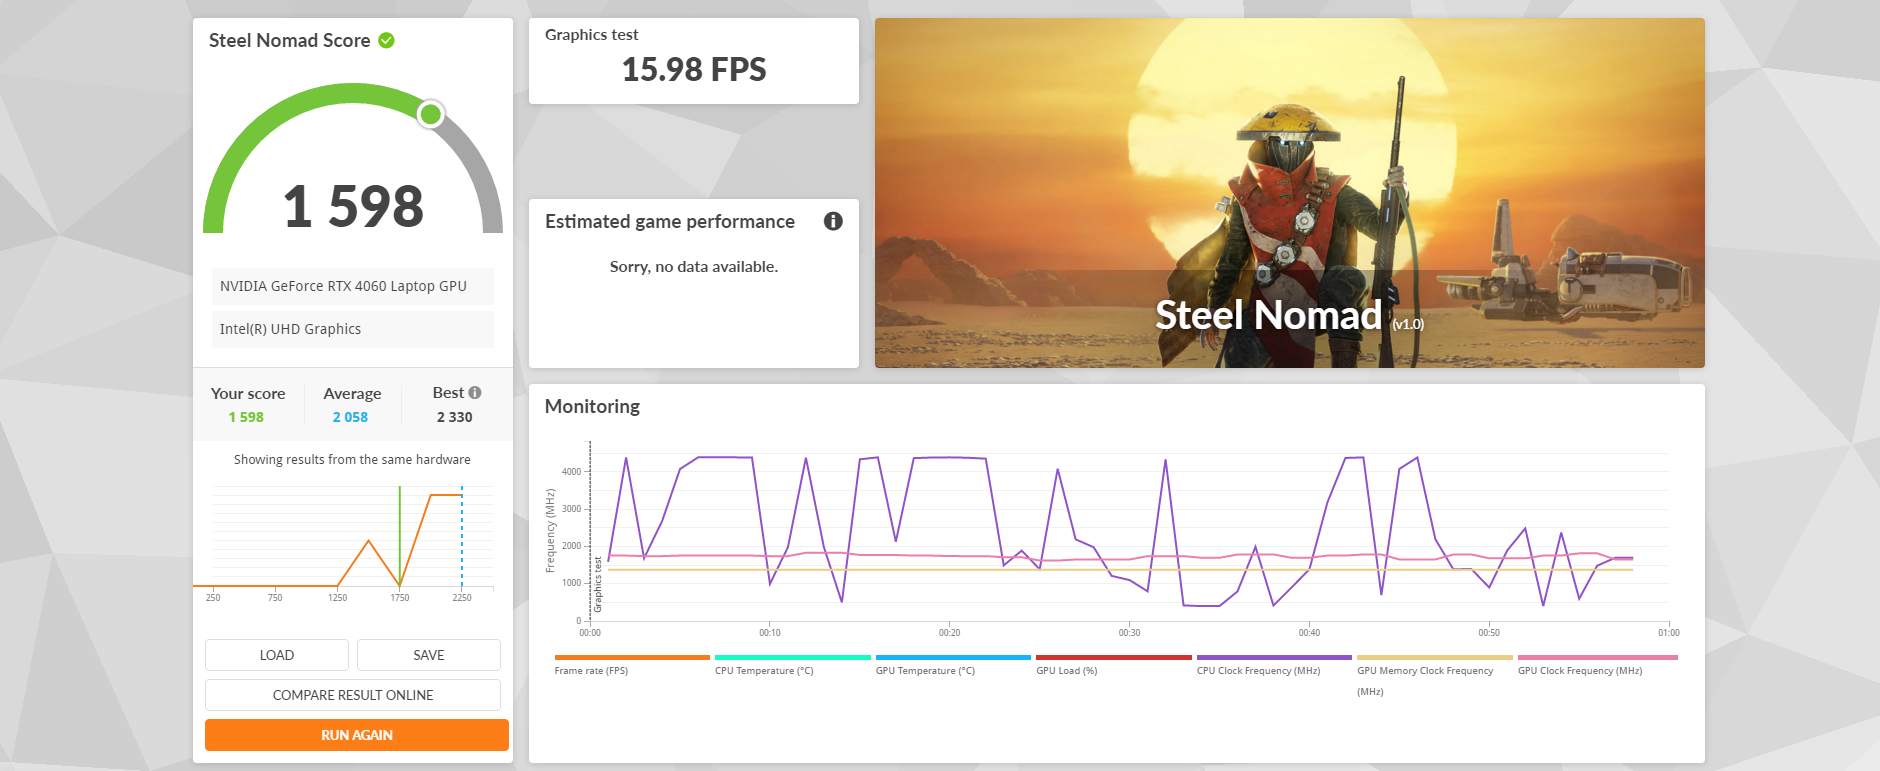The width and height of the screenshot is (1880, 771).
Task: Start the benchmark with RUN AGAIN
Action: tap(357, 735)
